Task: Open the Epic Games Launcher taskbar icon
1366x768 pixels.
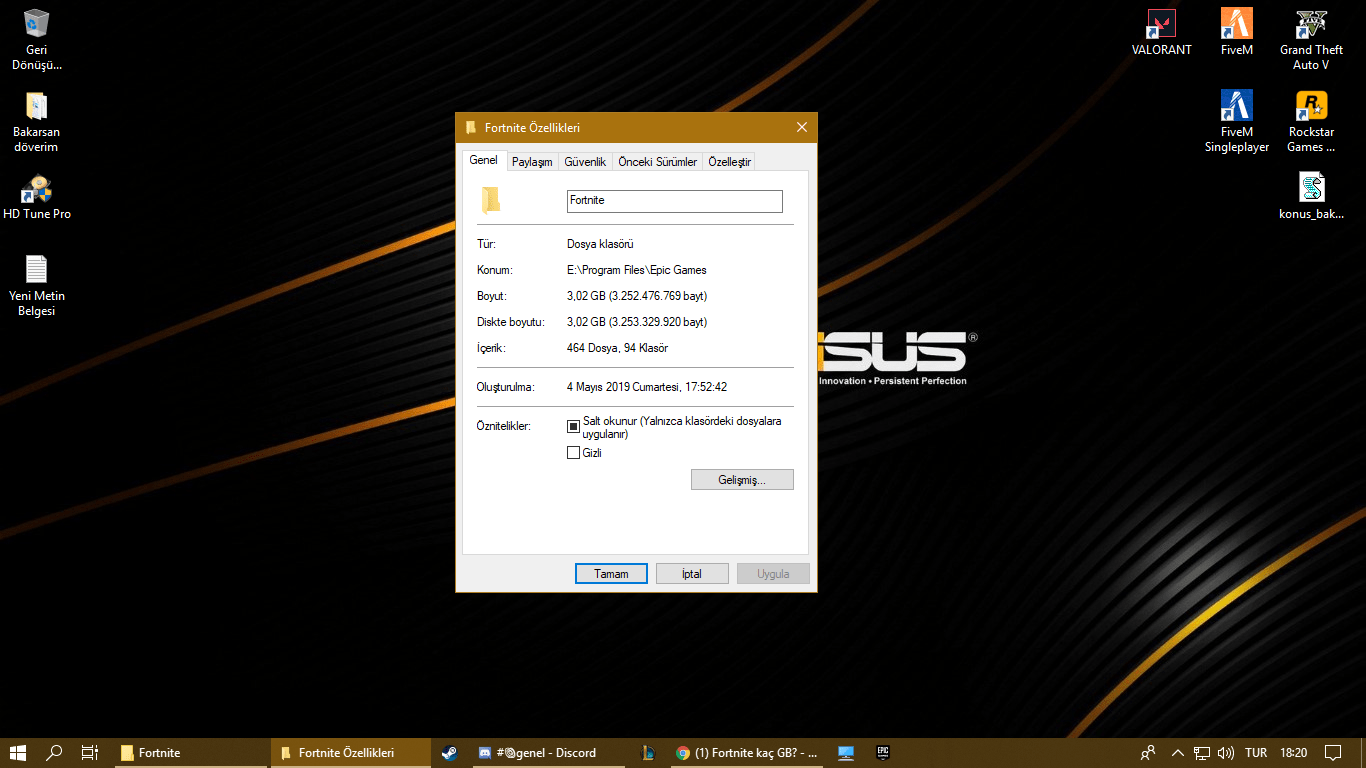Action: pyautogui.click(x=883, y=753)
